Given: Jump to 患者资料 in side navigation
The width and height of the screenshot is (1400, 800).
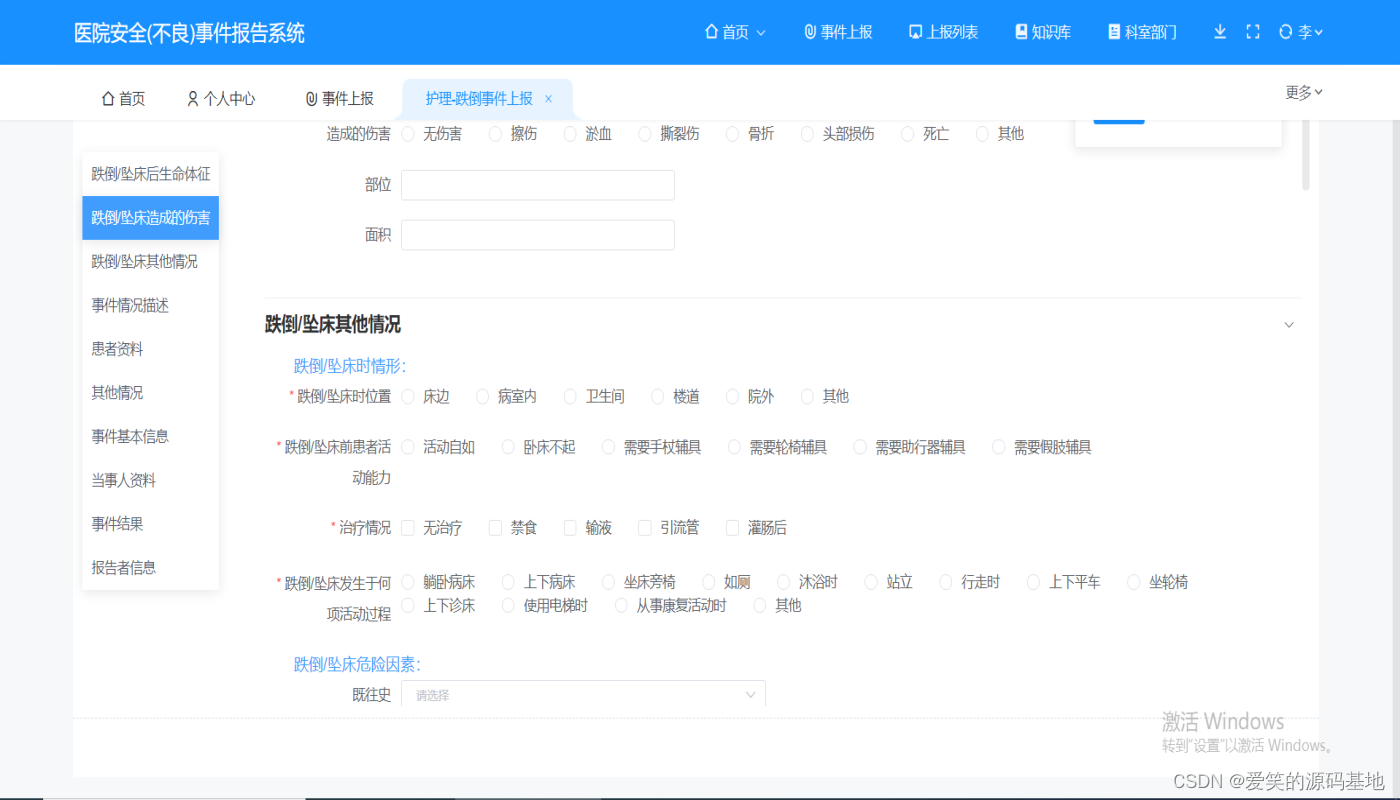Looking at the screenshot, I should point(151,349).
